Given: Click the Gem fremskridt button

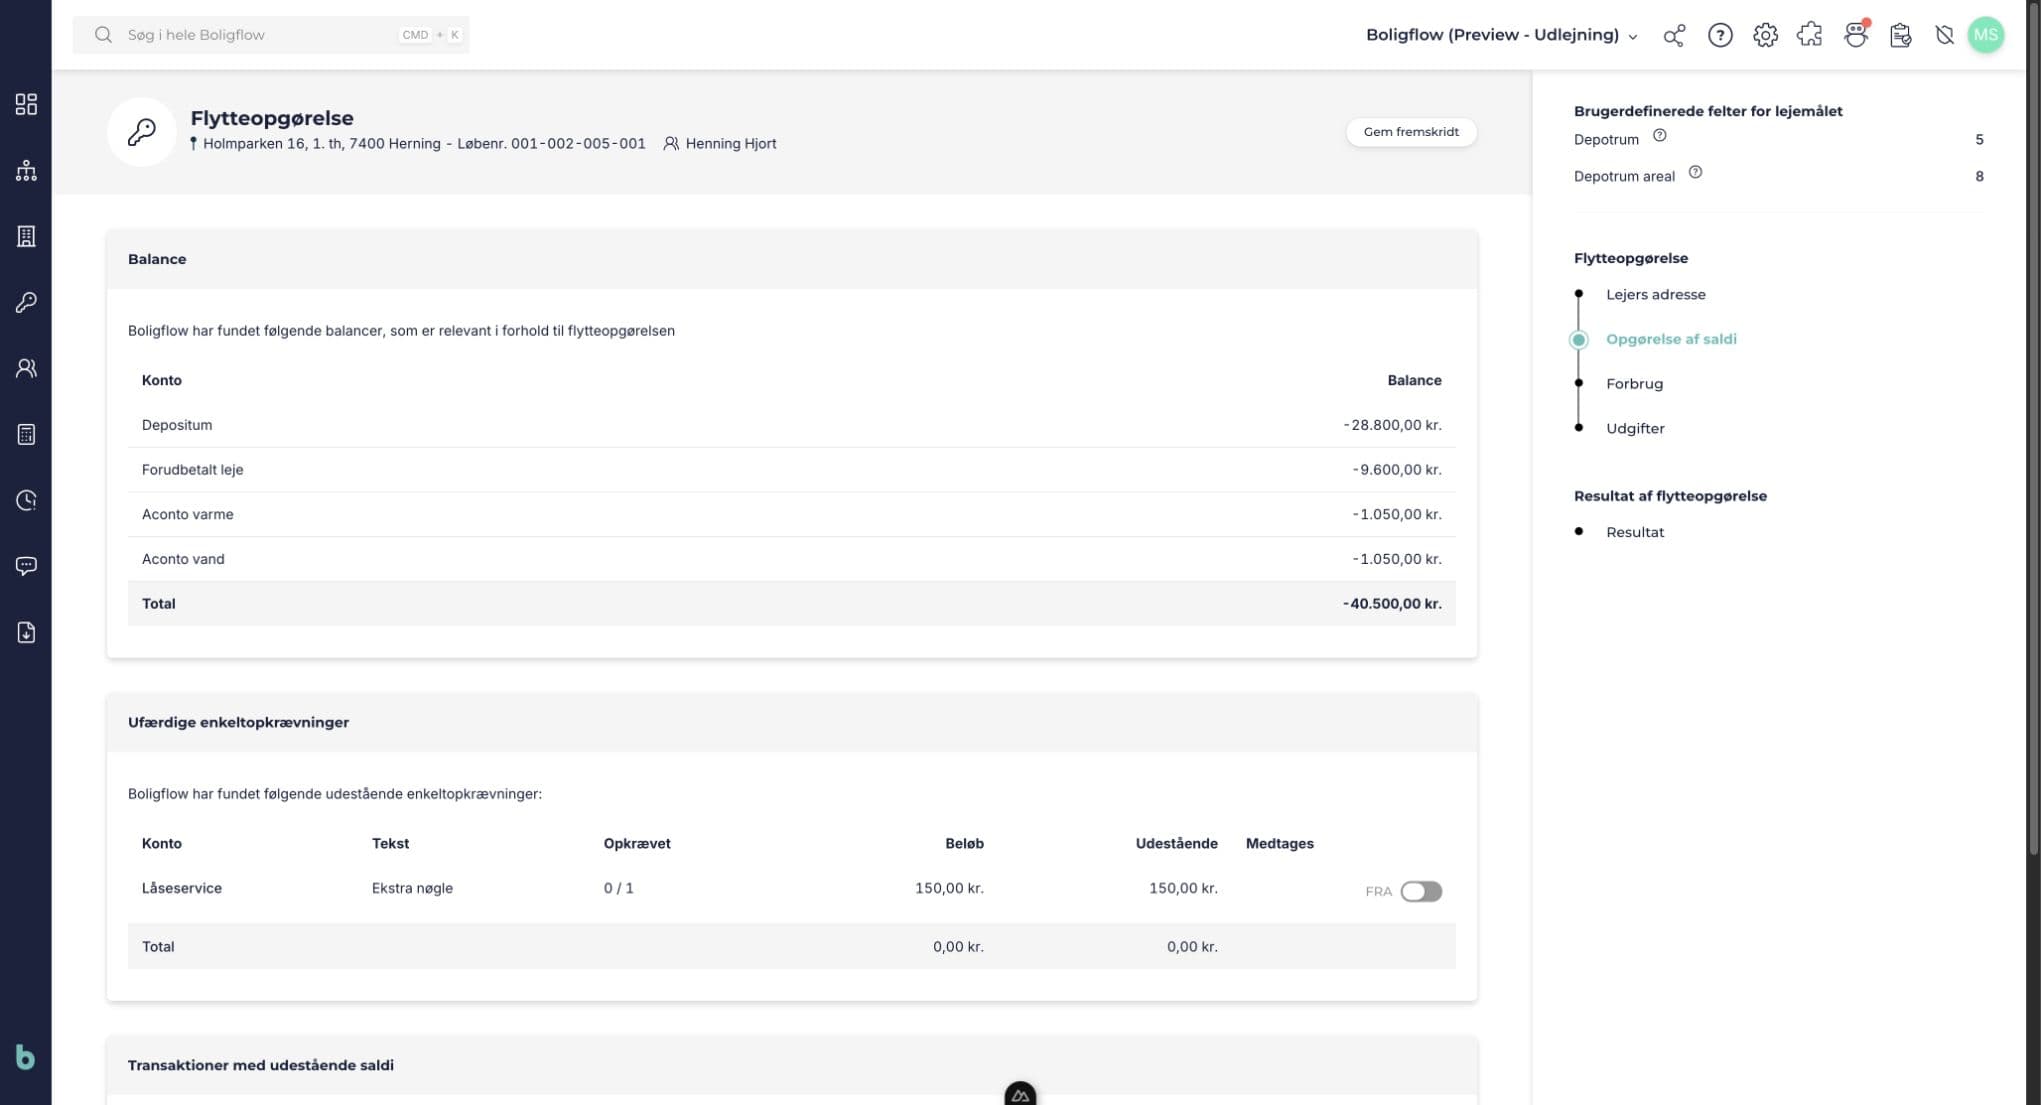Looking at the screenshot, I should 1411,132.
